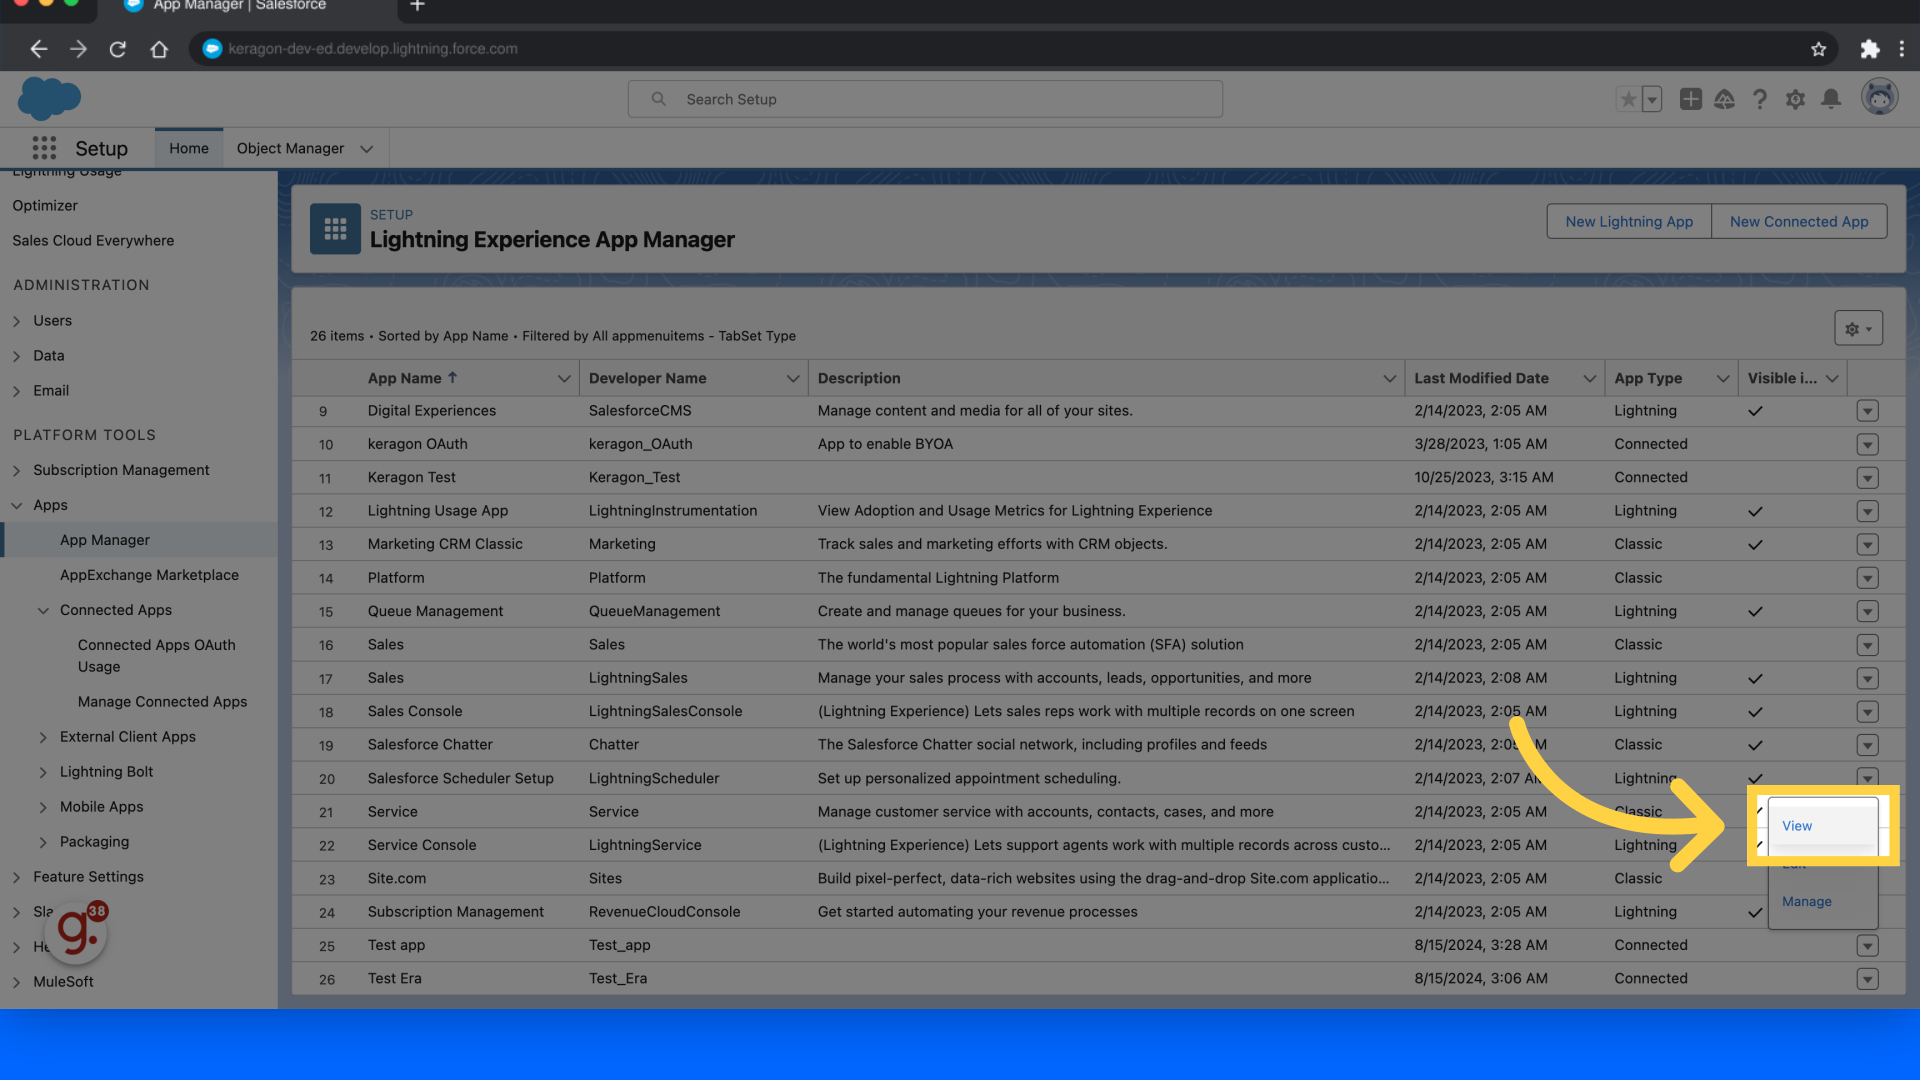Bookmark this page with star icon
This screenshot has height=1080, width=1920.
(x=1818, y=48)
